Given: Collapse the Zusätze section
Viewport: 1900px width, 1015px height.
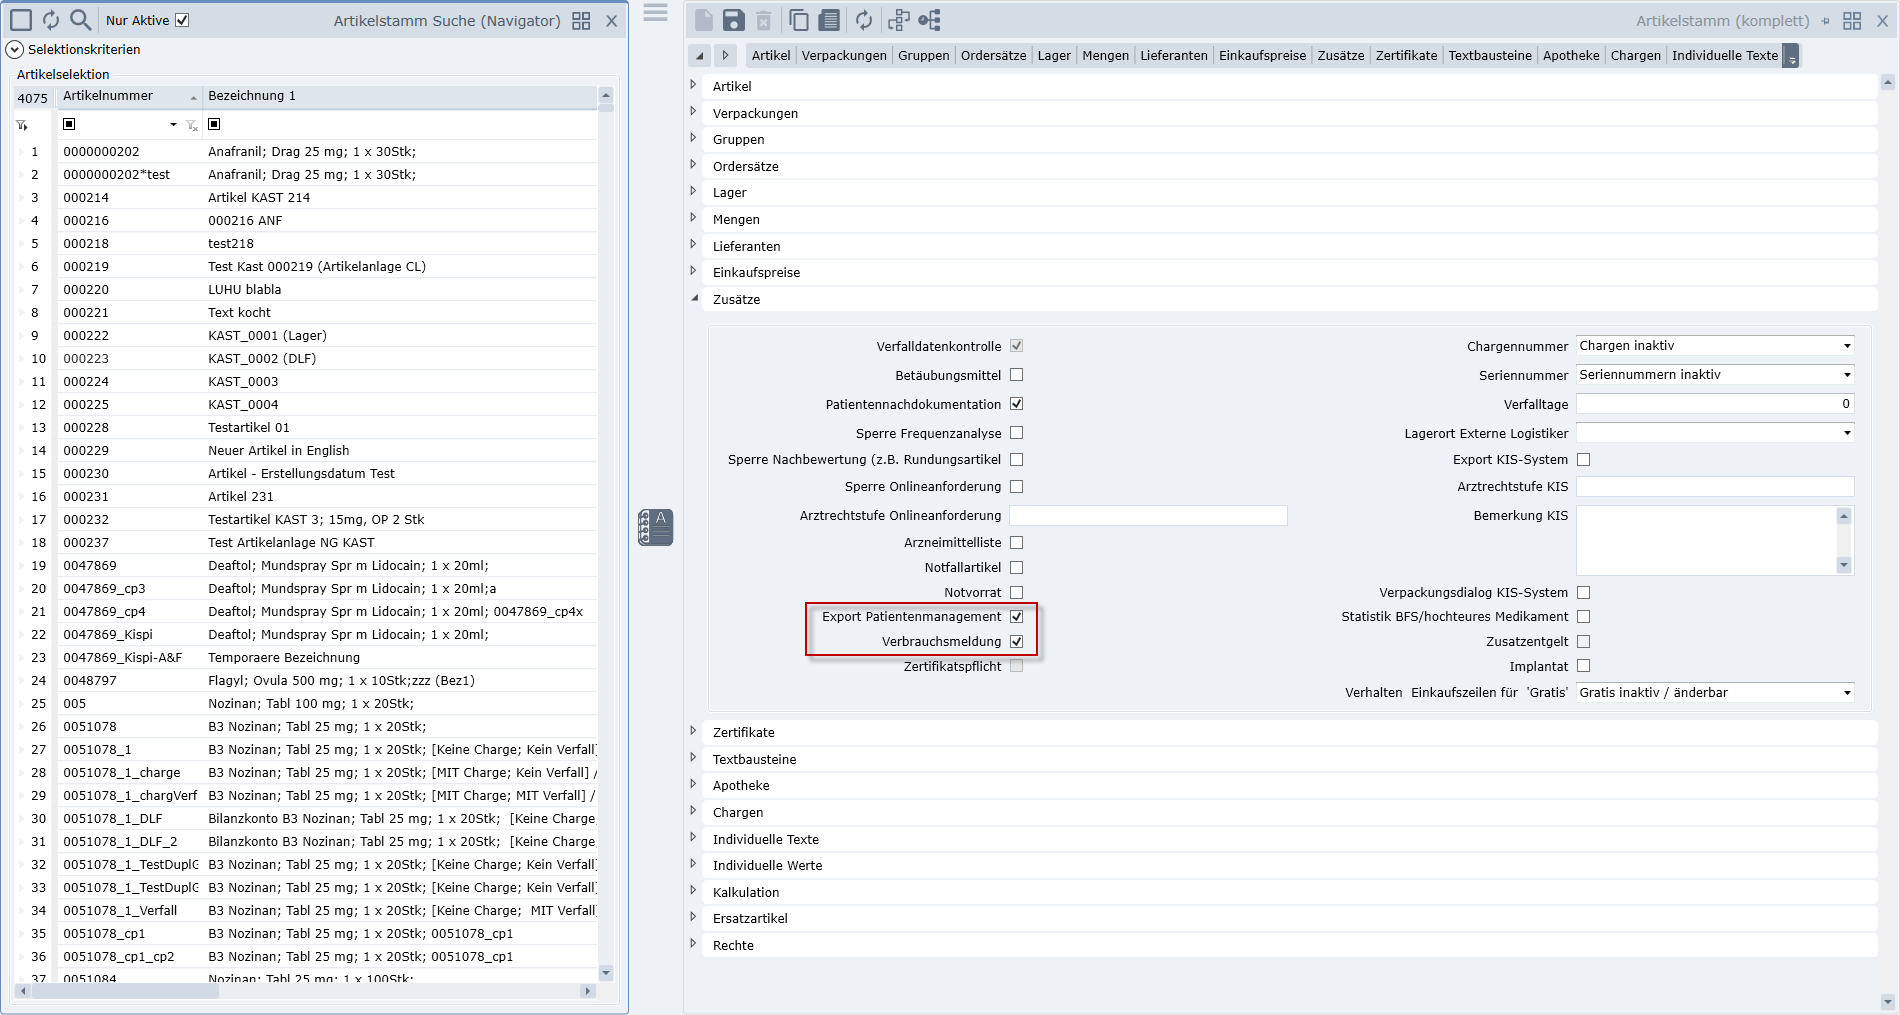Looking at the screenshot, I should click(x=694, y=298).
